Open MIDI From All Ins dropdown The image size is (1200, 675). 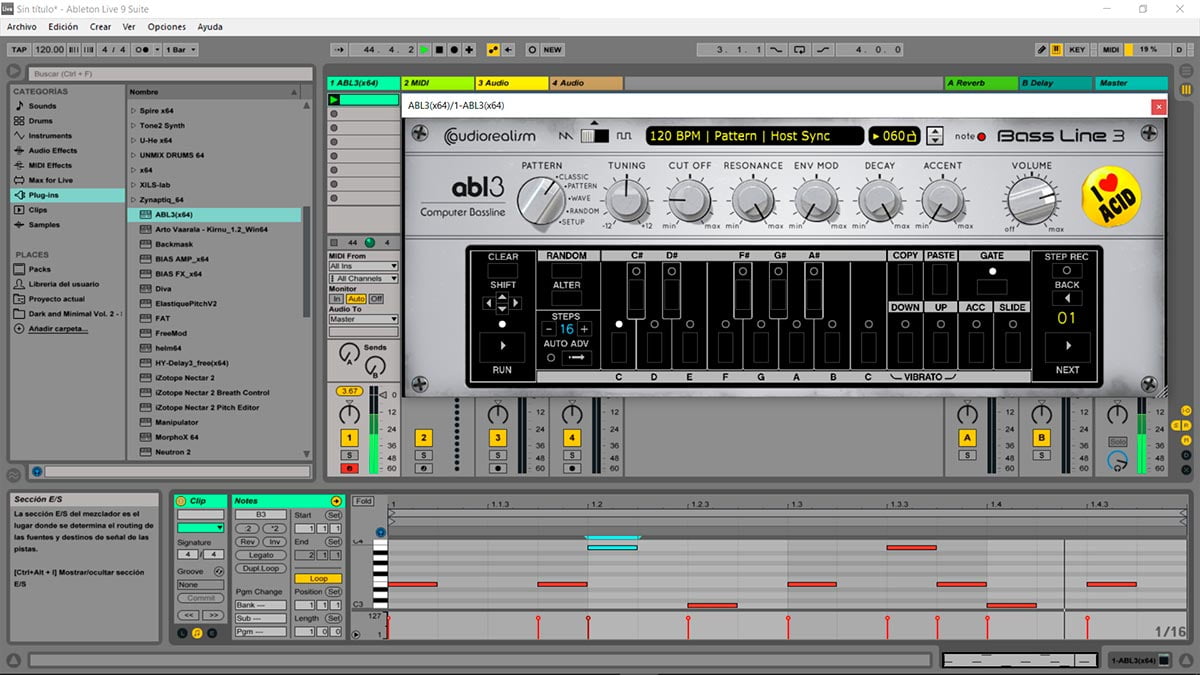(x=364, y=266)
